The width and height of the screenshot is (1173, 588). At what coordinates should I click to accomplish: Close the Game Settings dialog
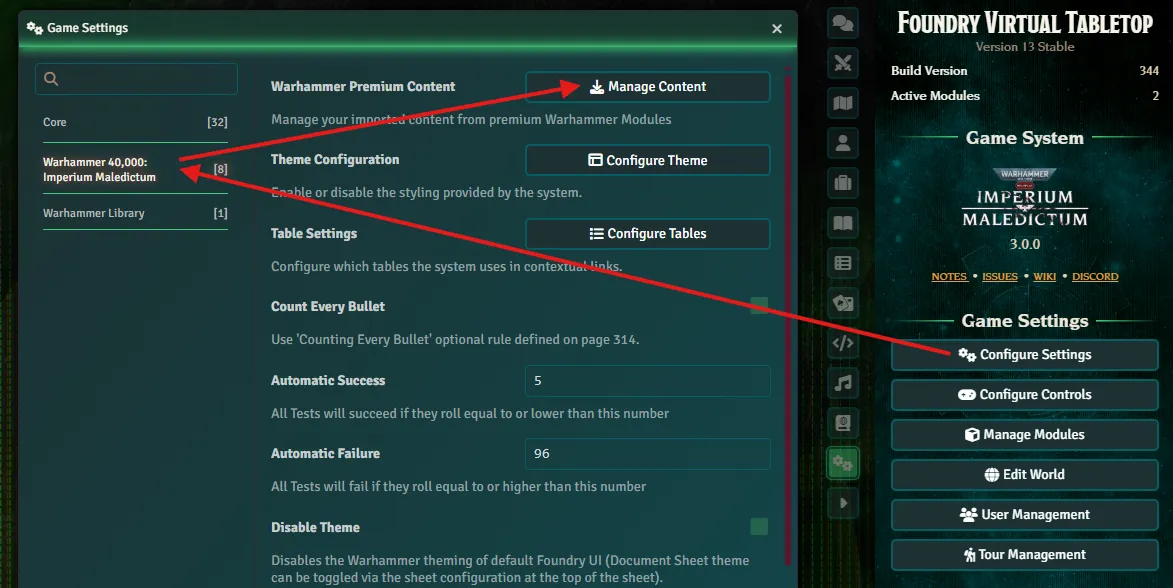pyautogui.click(x=777, y=28)
